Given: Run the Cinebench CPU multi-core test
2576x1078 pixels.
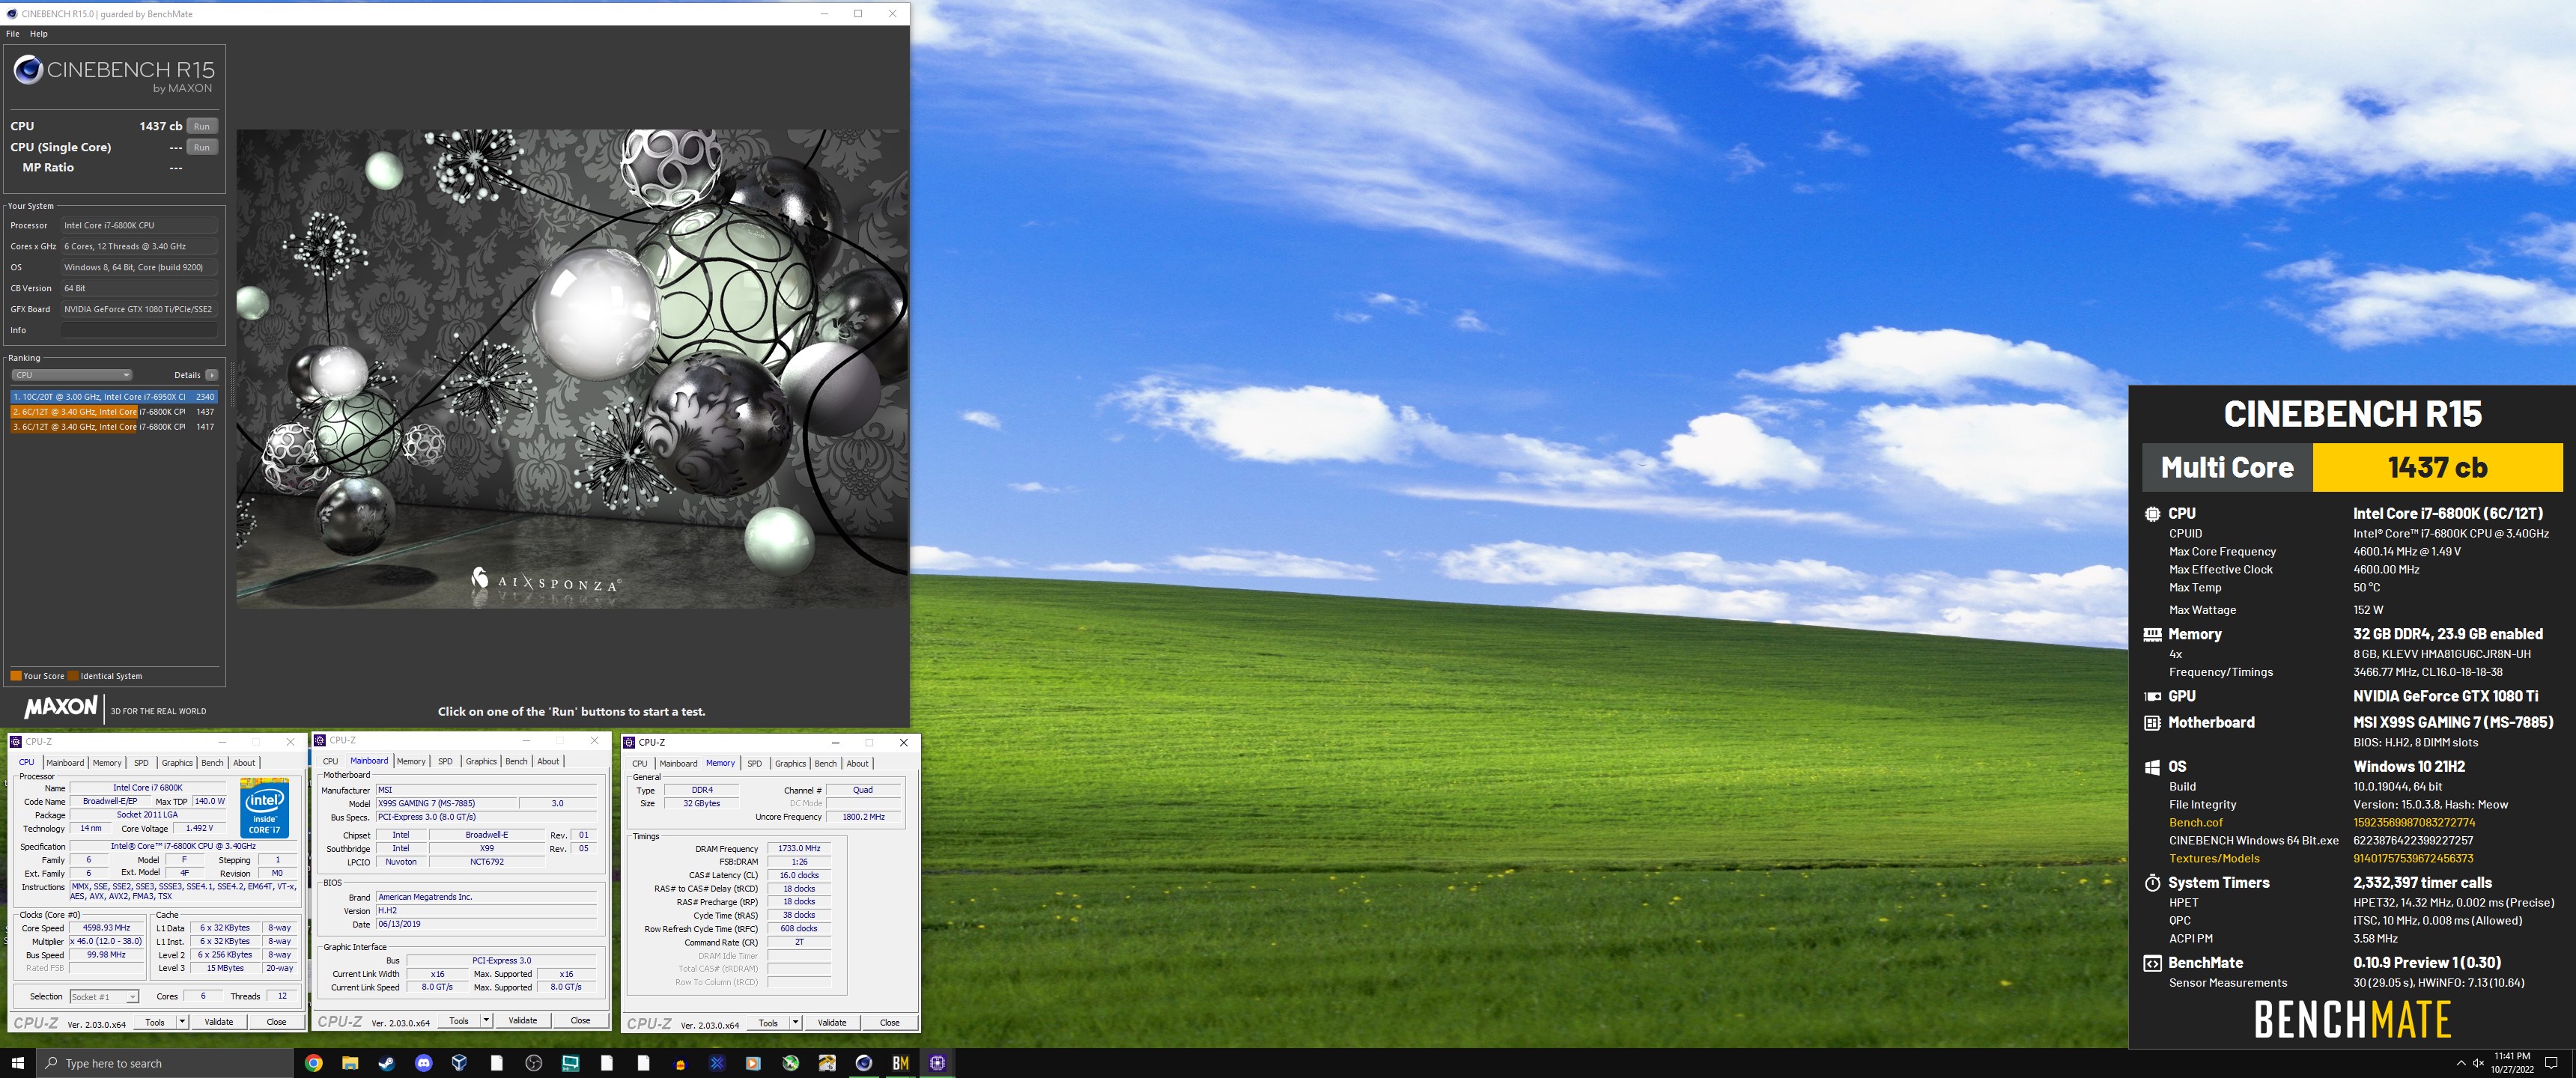Looking at the screenshot, I should click(x=202, y=126).
